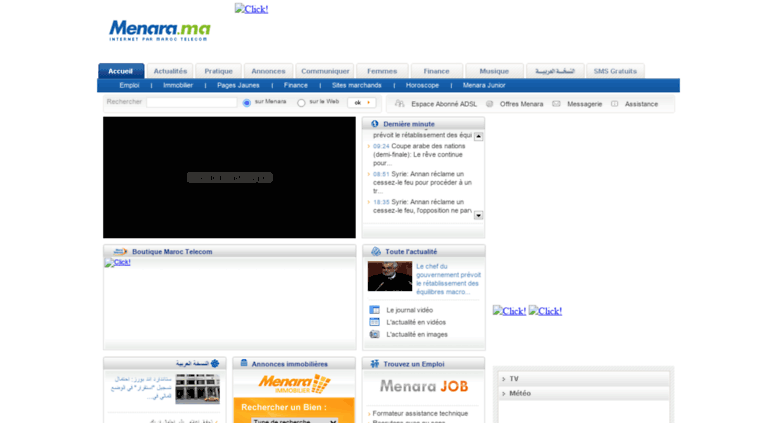Click the Rechercher text field
Image resolution: width=777 pixels, height=423 pixels.
click(191, 102)
